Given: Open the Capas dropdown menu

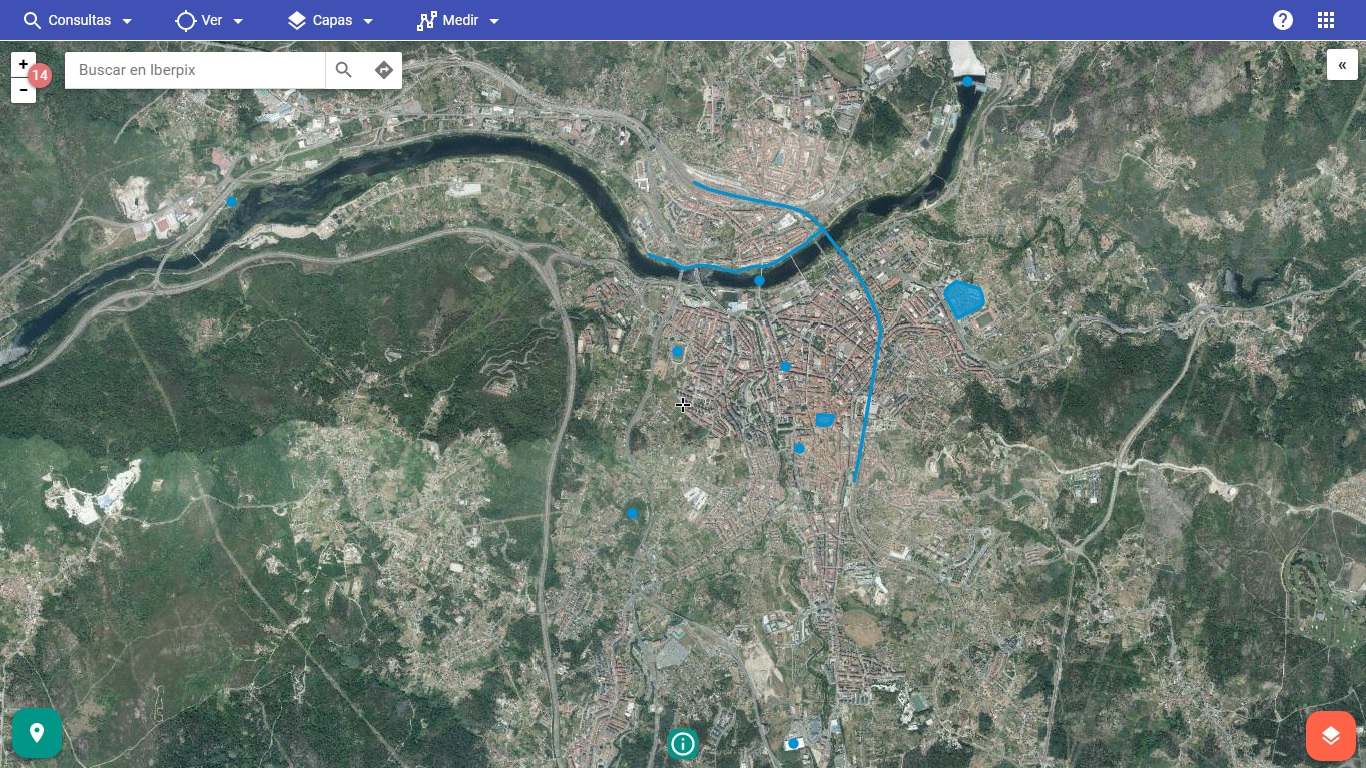Looking at the screenshot, I should tap(331, 20).
